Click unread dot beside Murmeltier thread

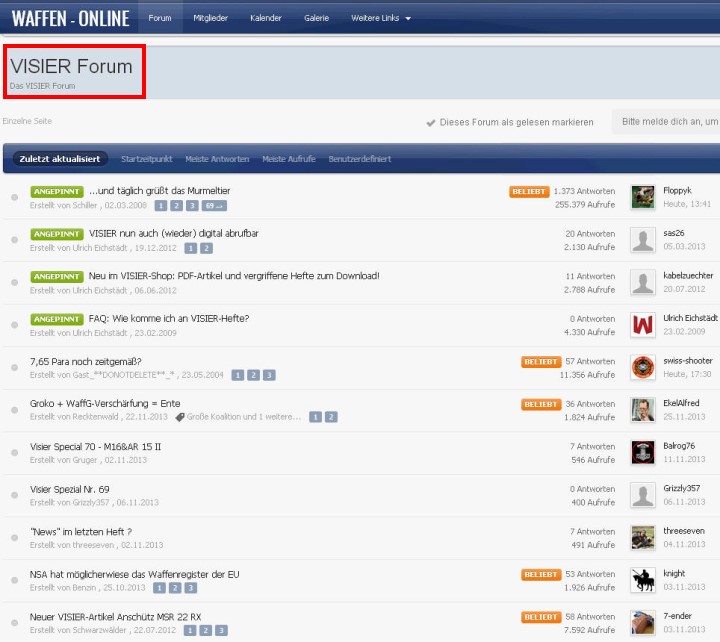[14, 197]
